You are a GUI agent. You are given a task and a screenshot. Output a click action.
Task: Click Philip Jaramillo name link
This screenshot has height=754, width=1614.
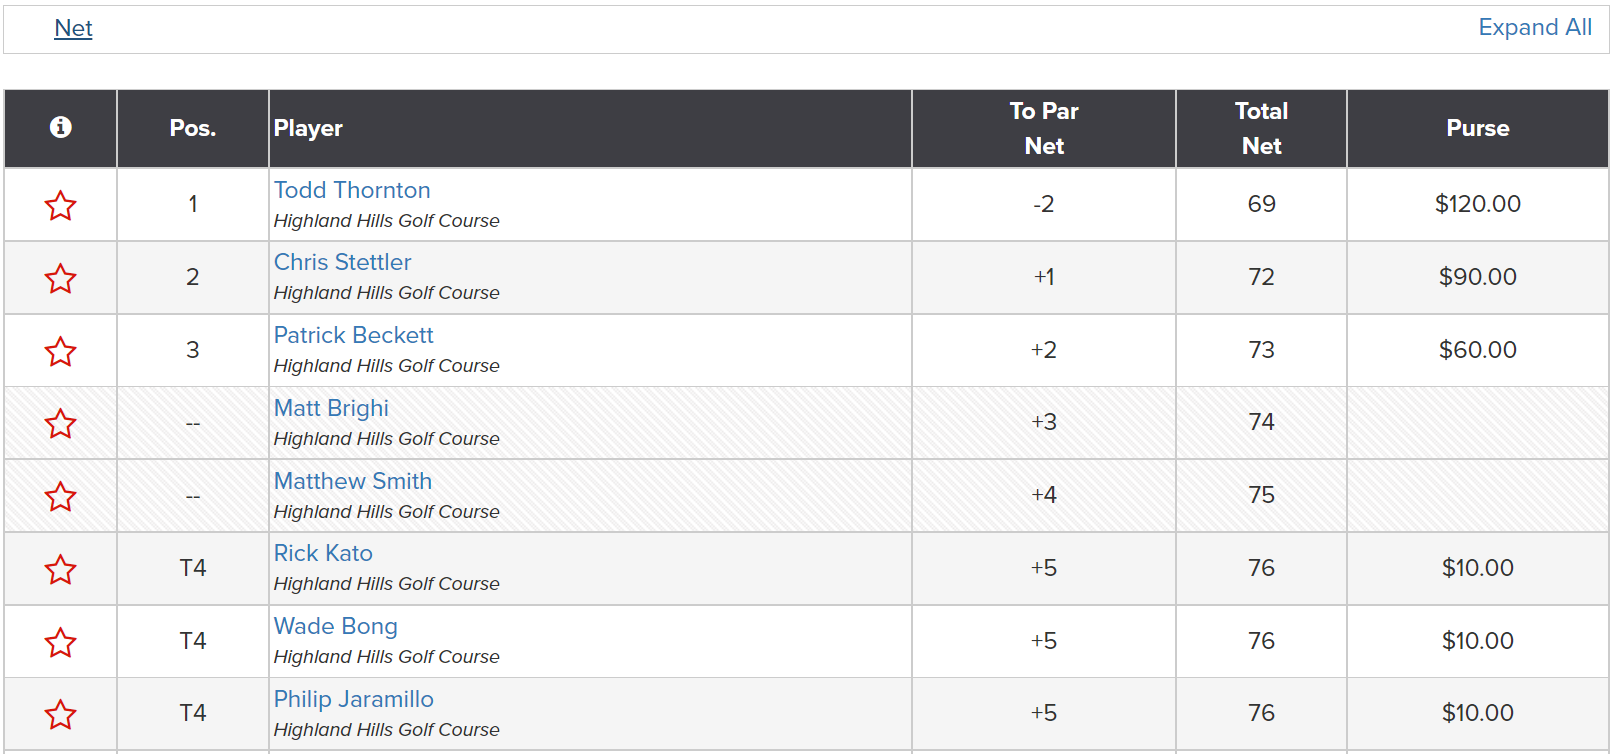pyautogui.click(x=353, y=699)
